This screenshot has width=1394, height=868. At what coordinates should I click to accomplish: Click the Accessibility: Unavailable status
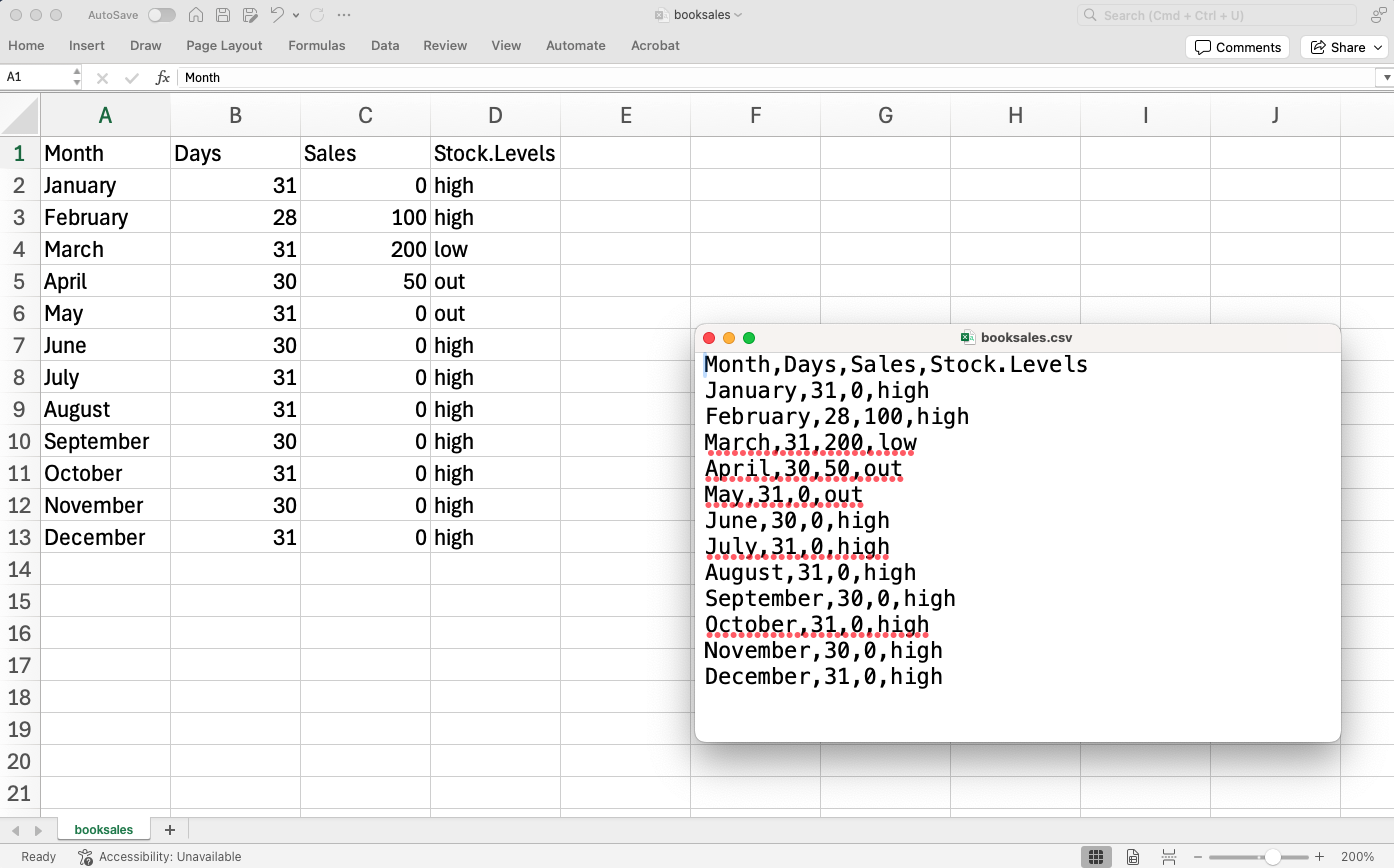point(160,856)
